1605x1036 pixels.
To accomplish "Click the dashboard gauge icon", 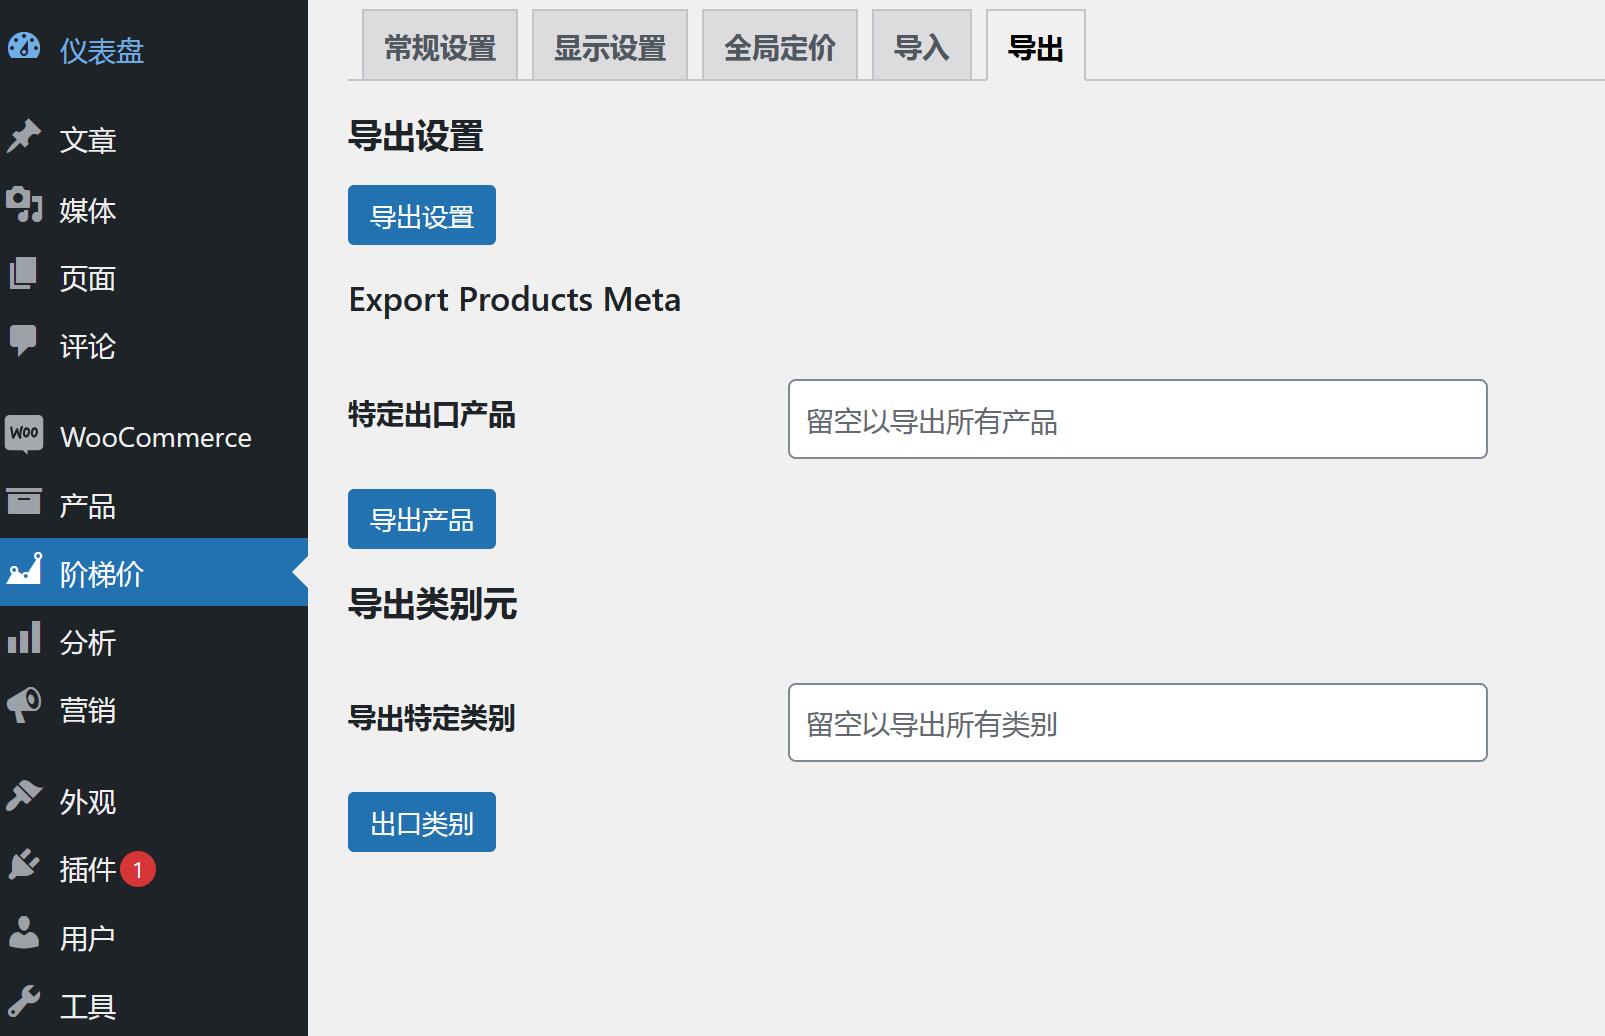I will (x=23, y=47).
